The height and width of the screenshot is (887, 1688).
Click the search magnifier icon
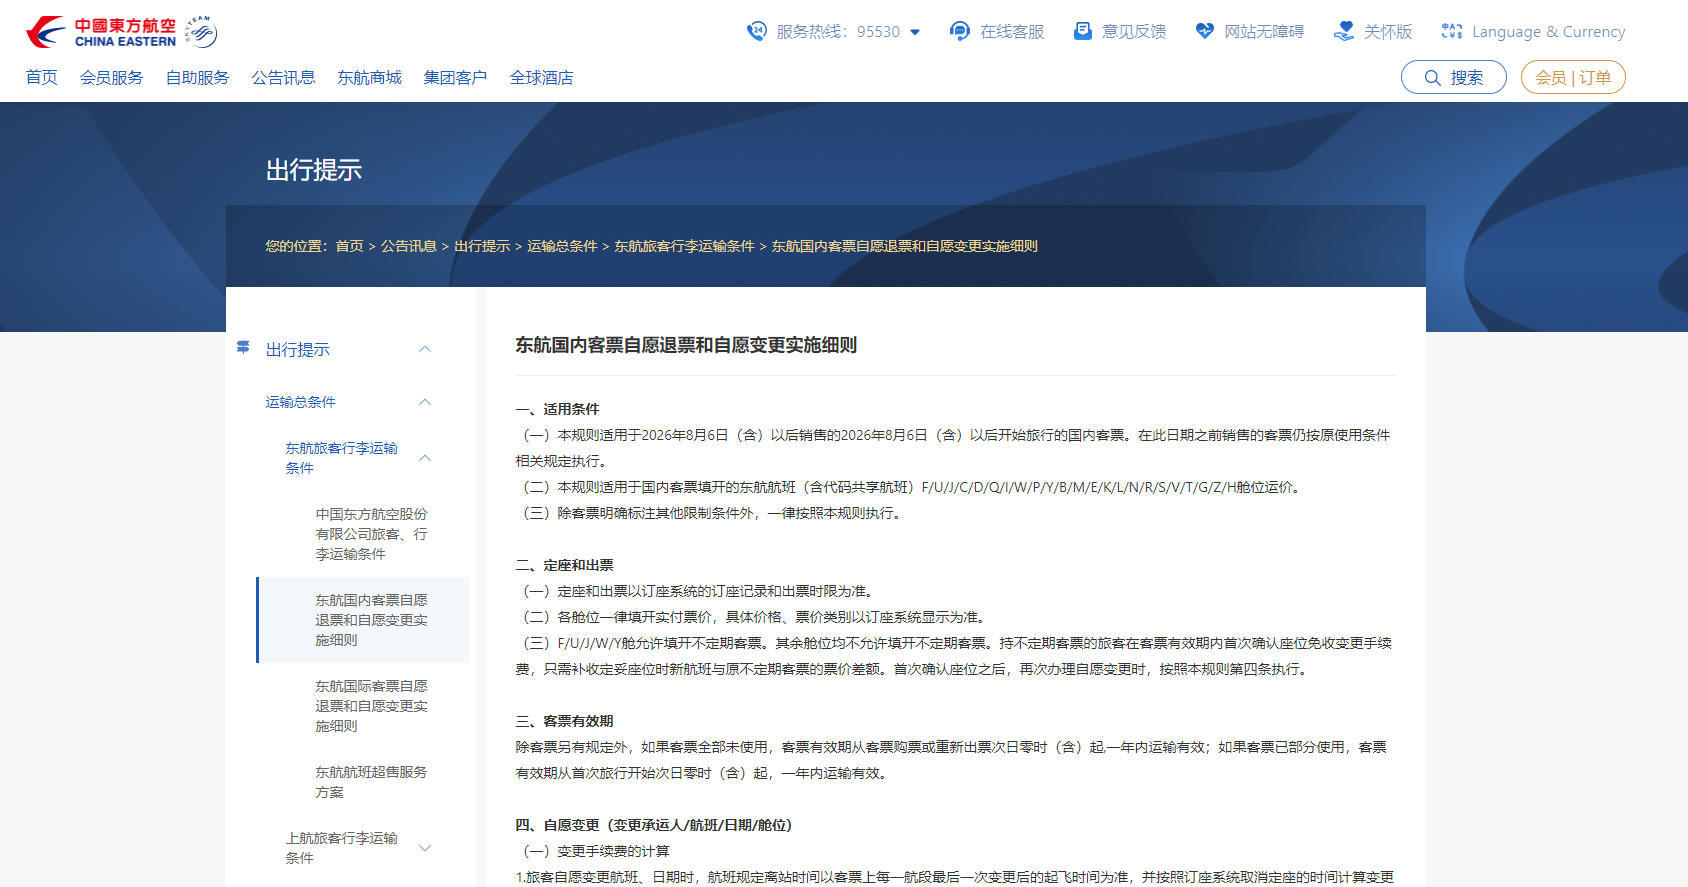point(1433,78)
